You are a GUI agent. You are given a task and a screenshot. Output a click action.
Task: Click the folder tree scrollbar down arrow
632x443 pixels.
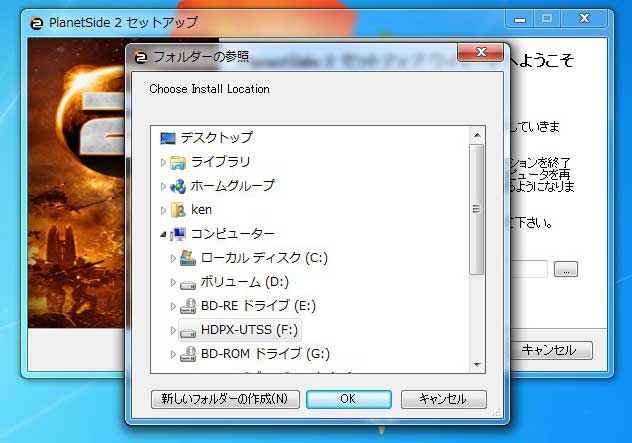point(477,364)
